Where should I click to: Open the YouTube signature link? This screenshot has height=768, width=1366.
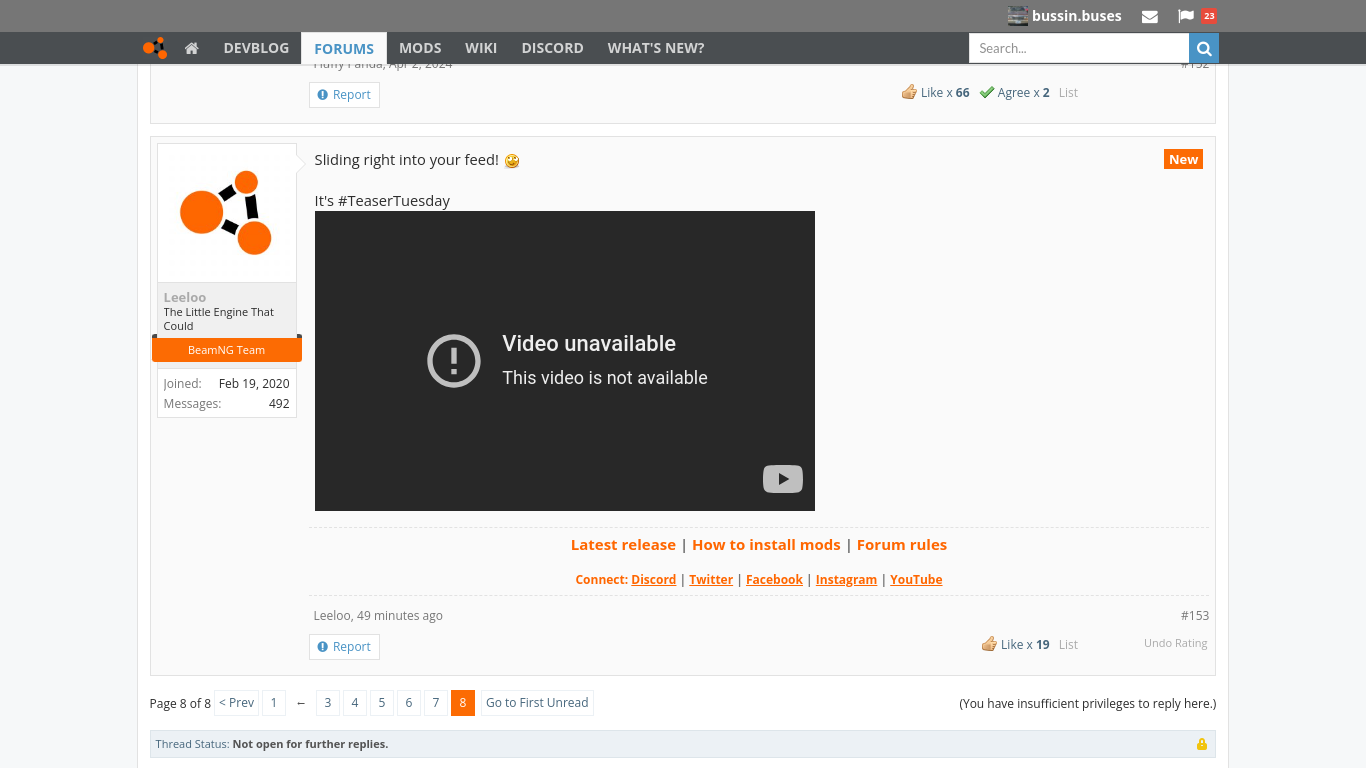(916, 580)
